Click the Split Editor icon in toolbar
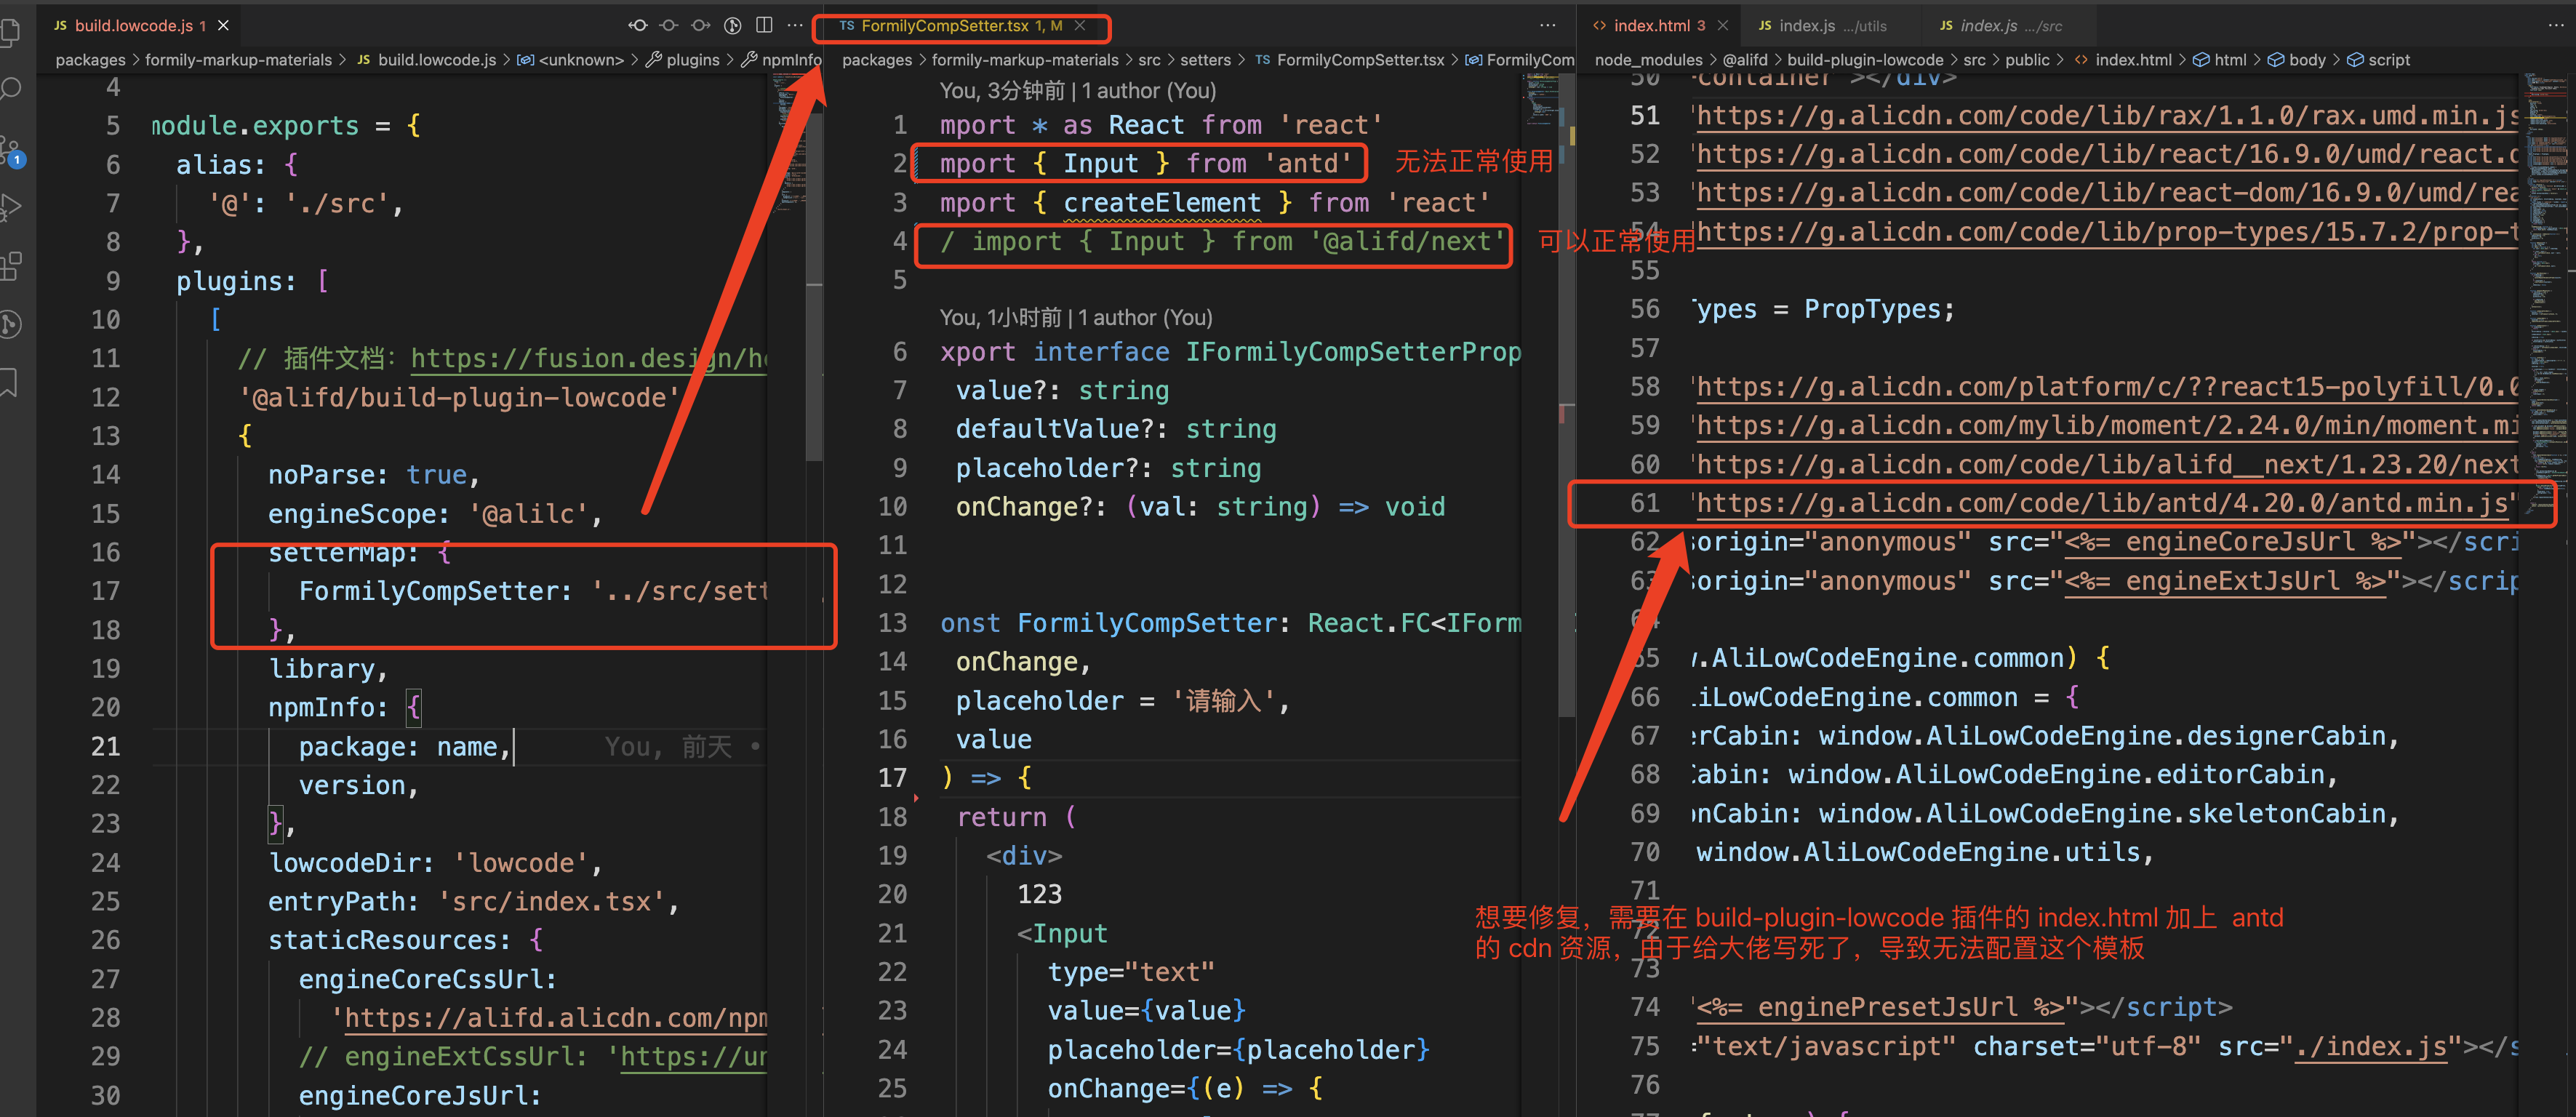This screenshot has height=1117, width=2576. (765, 24)
